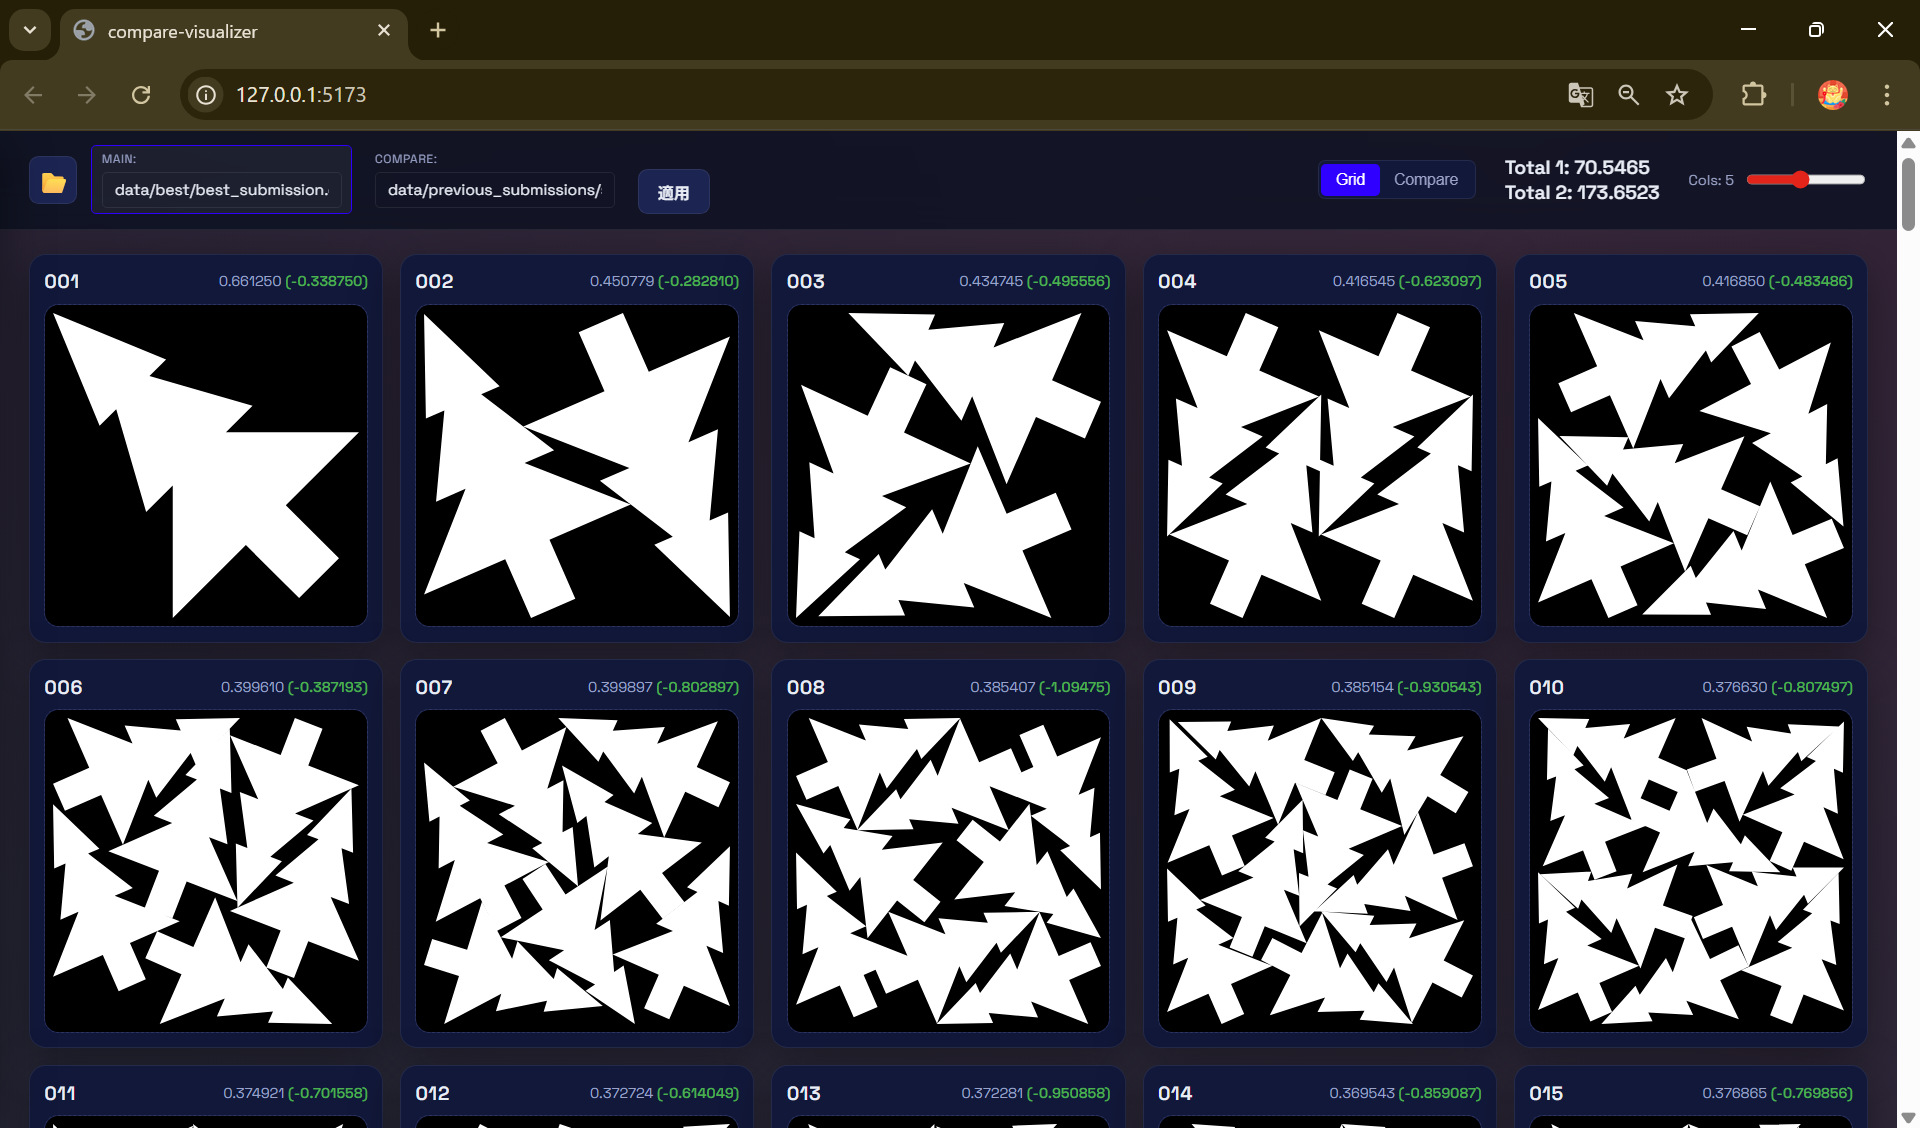Adjust the Cols slider handle
Viewport: 1920px width, 1128px height.
point(1800,180)
